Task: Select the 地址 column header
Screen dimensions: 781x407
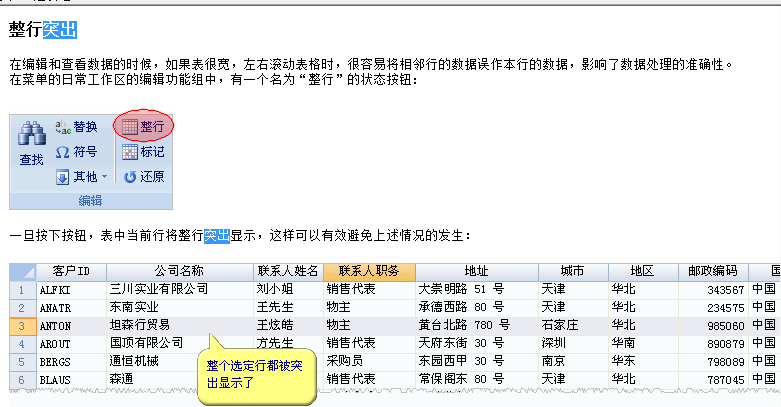Action: 476,271
